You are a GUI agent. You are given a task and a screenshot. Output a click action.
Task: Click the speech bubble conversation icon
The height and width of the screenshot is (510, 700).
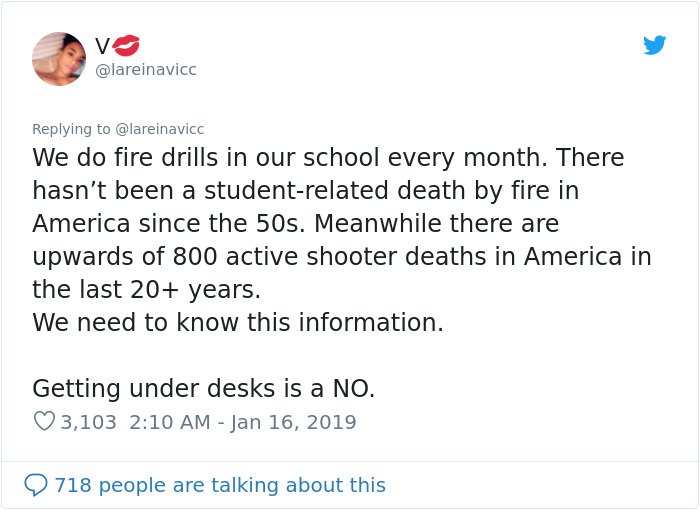coord(36,485)
